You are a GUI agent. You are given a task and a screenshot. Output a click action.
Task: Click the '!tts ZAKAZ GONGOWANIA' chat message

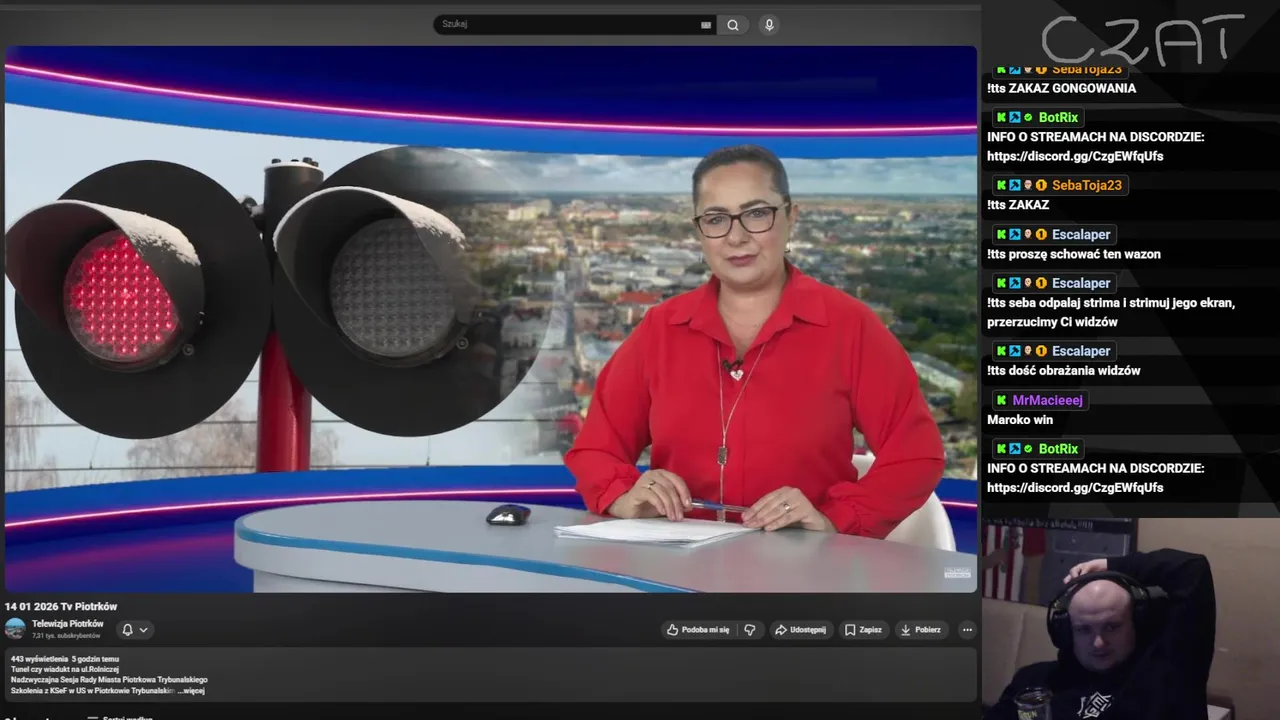point(1061,89)
